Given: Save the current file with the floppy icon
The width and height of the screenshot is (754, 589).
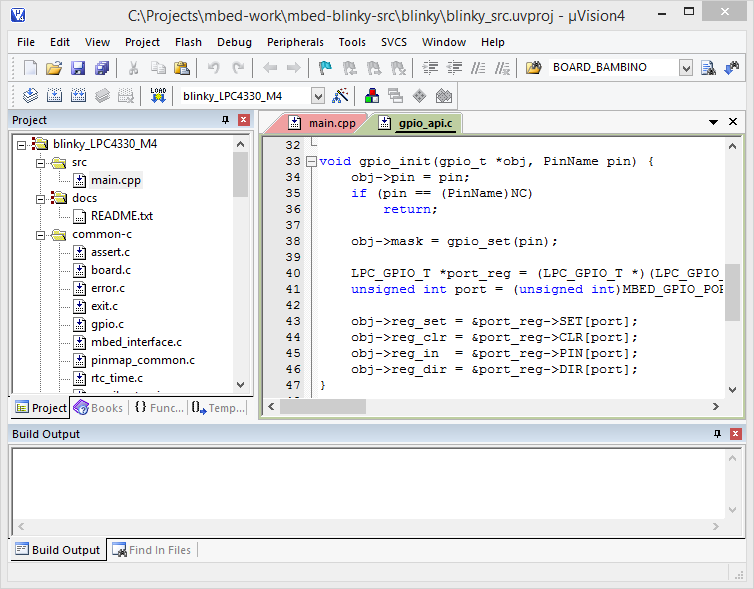Looking at the screenshot, I should pos(78,68).
